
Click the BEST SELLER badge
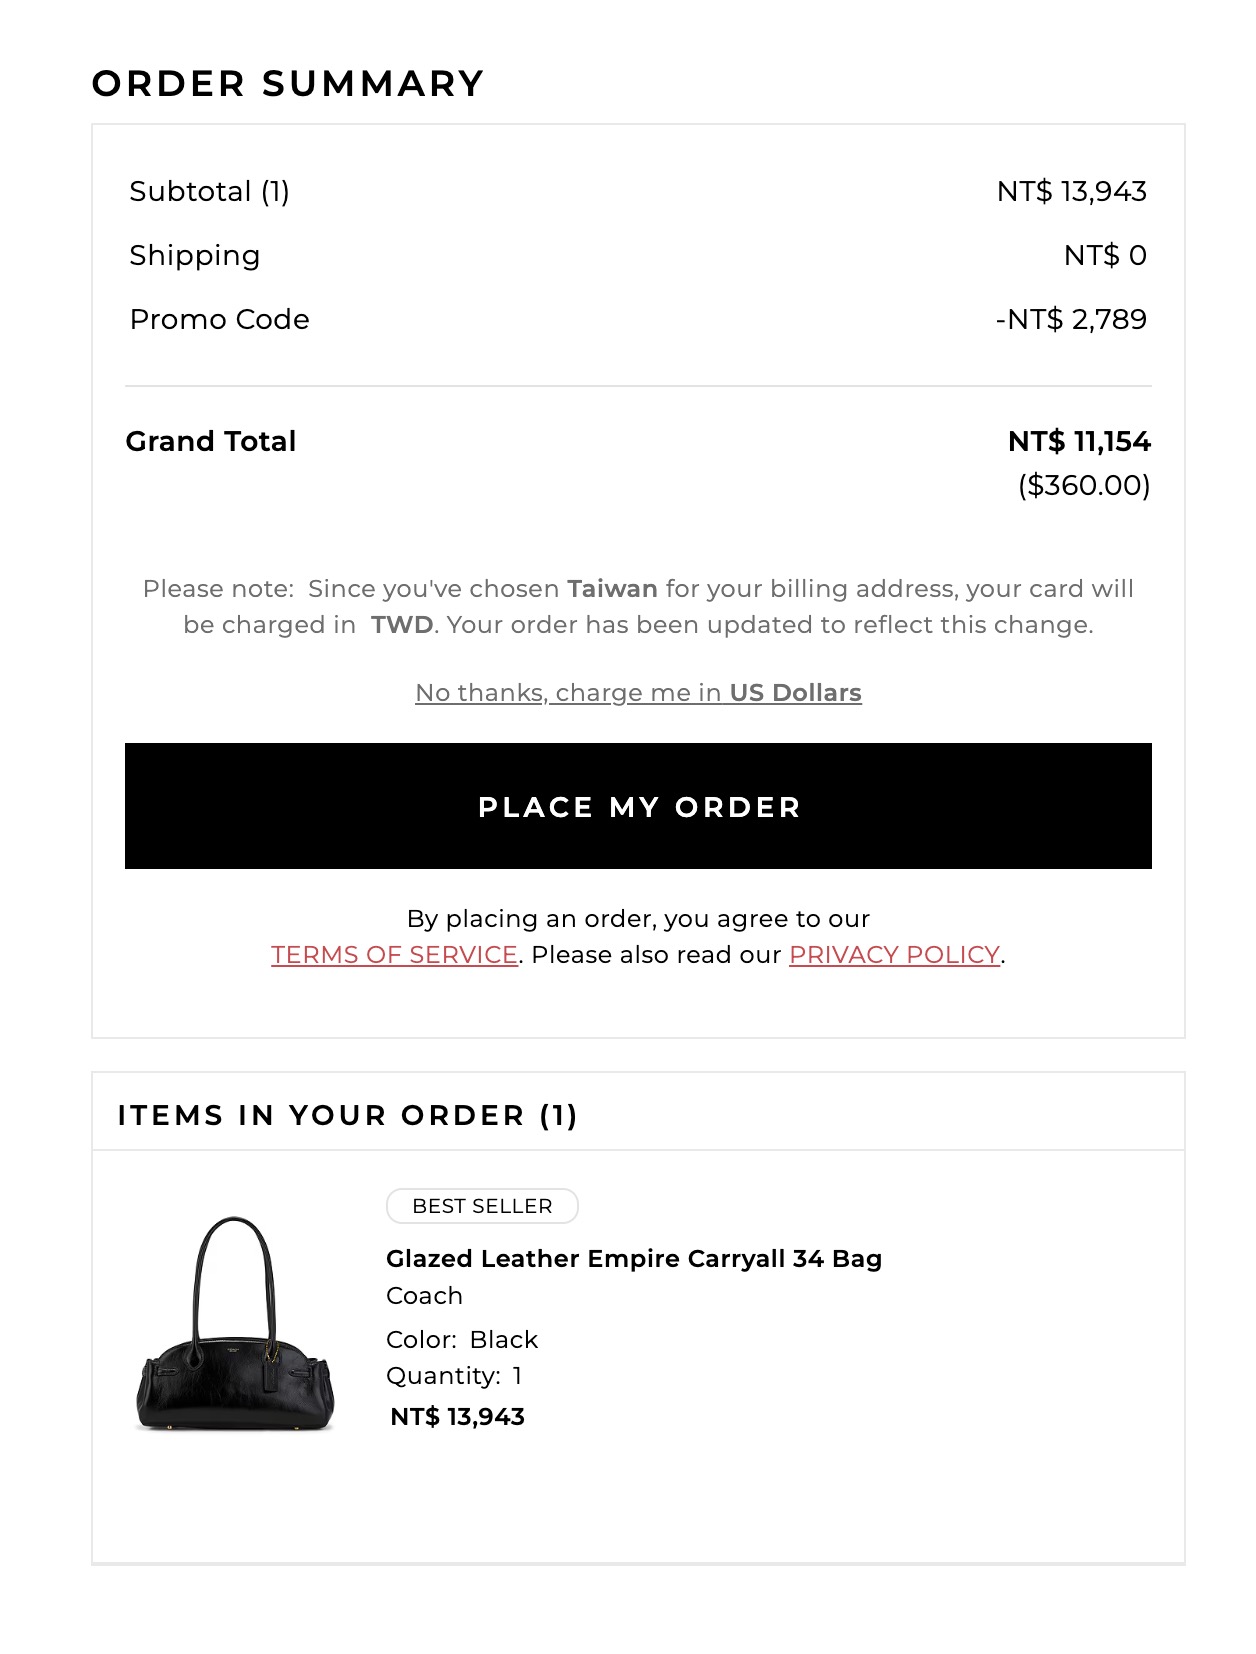pyautogui.click(x=482, y=1206)
